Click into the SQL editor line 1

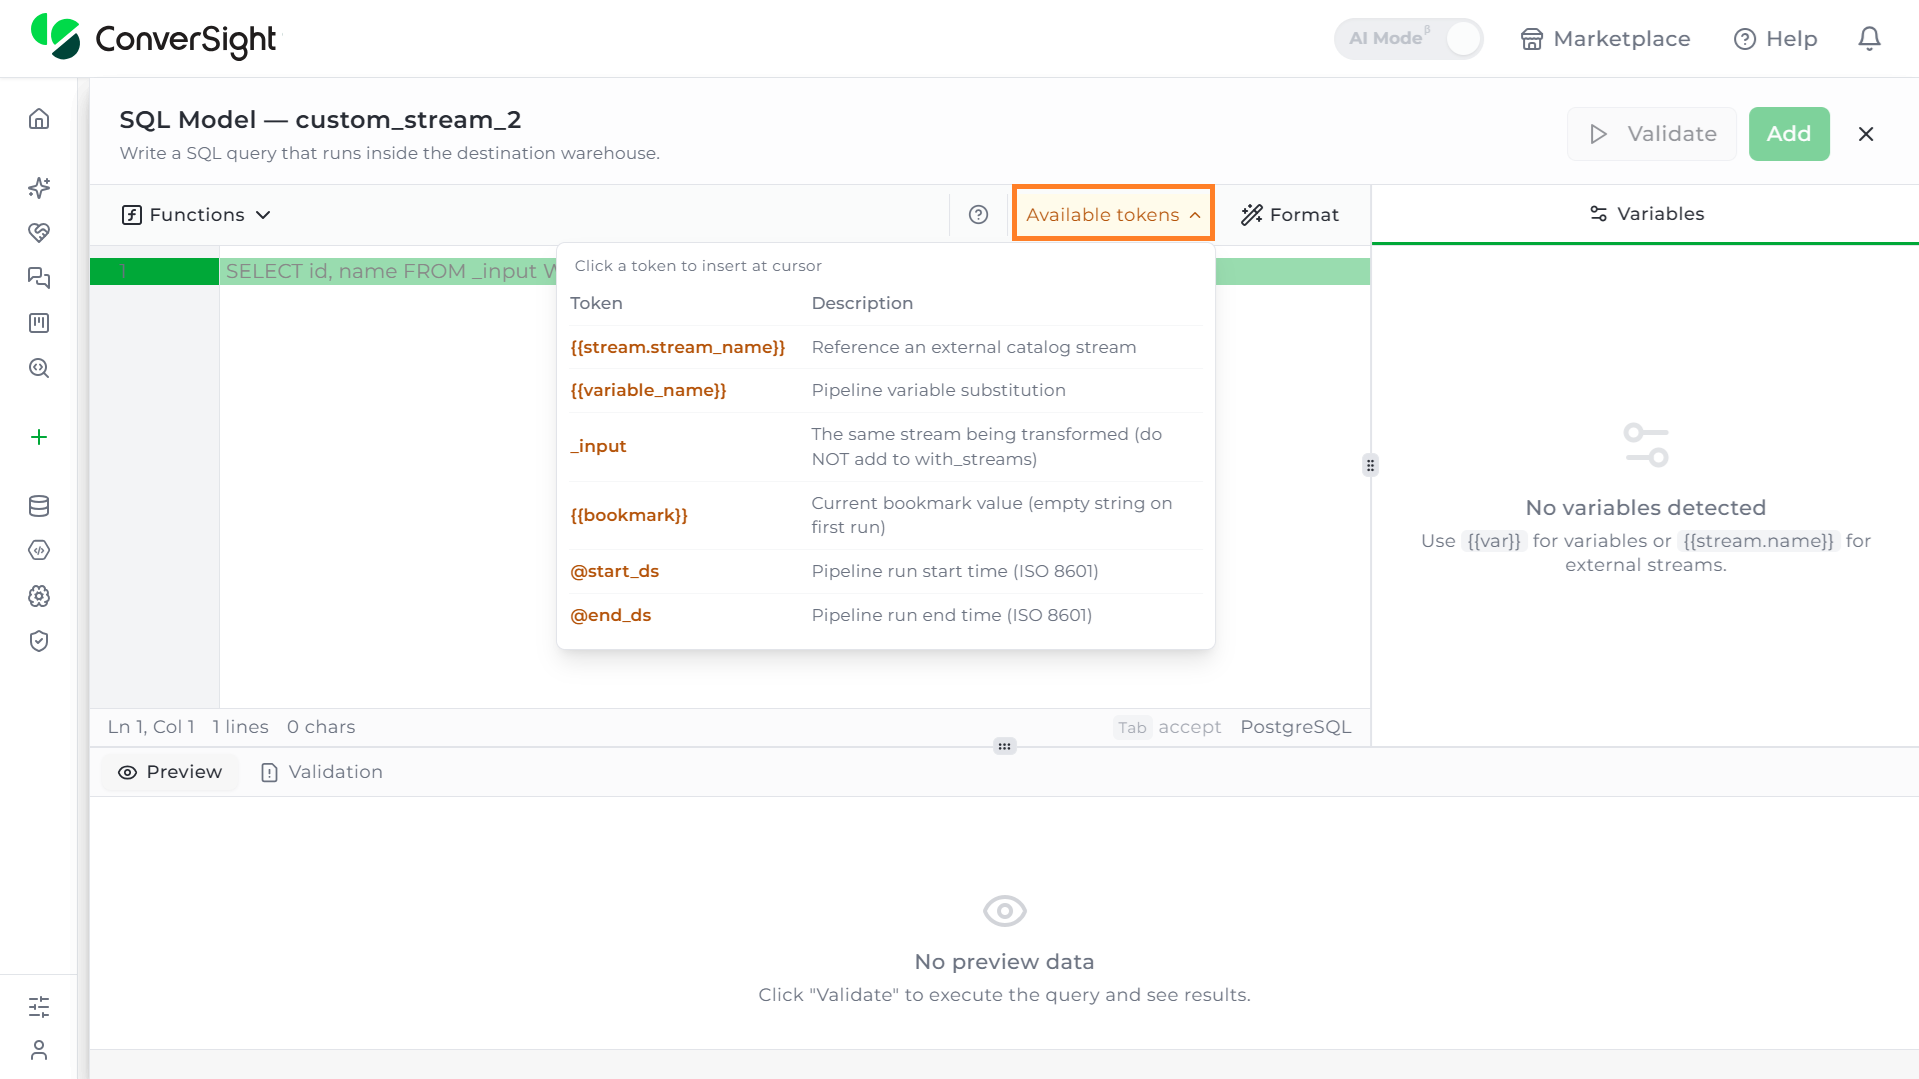(x=794, y=271)
